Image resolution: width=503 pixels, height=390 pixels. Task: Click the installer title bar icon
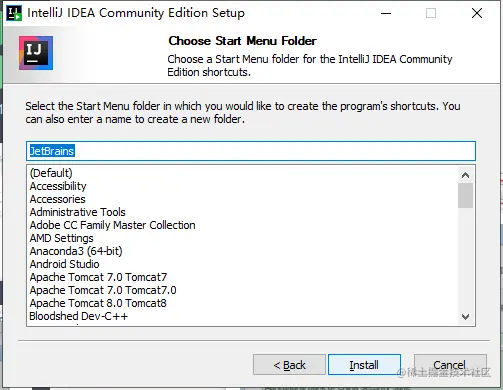coord(14,13)
